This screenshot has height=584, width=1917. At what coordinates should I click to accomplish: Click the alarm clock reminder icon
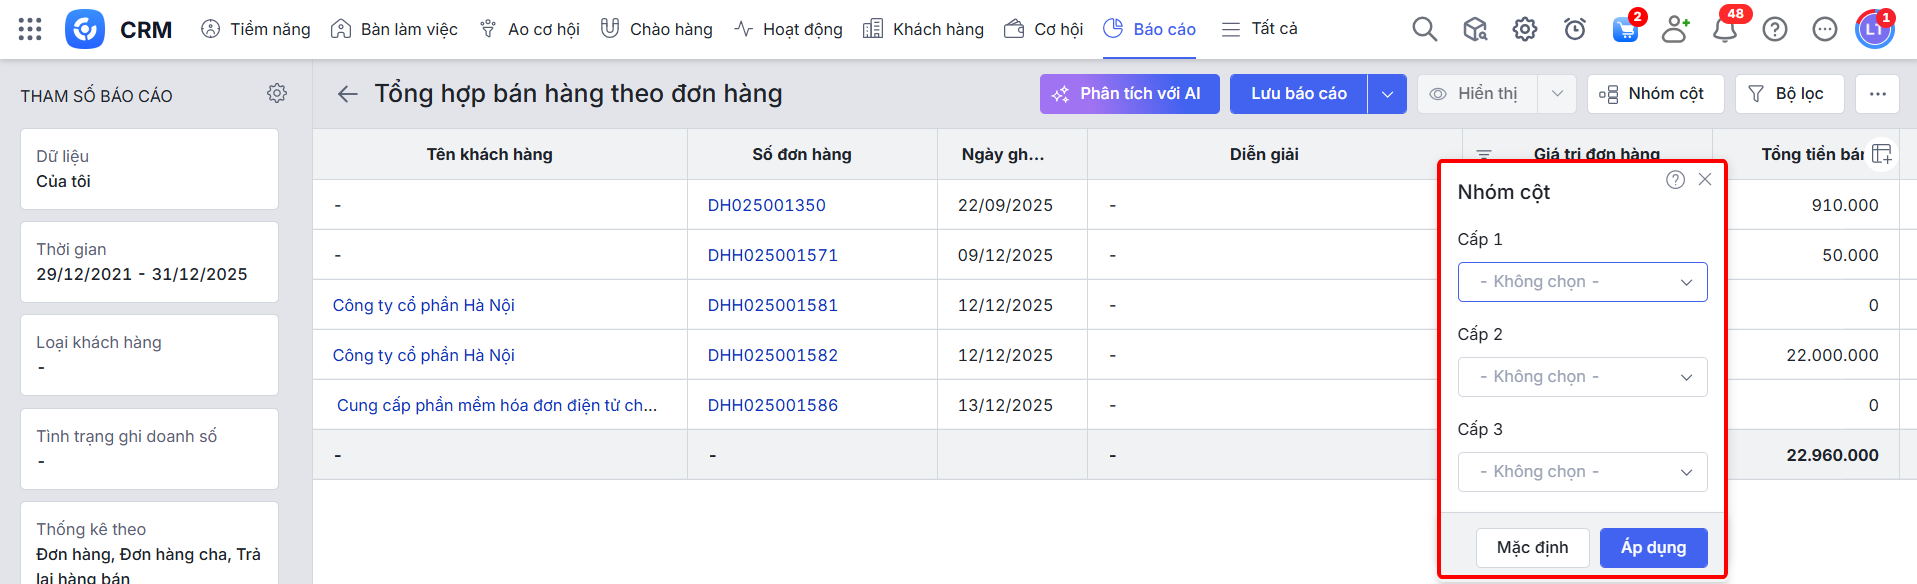click(x=1574, y=29)
